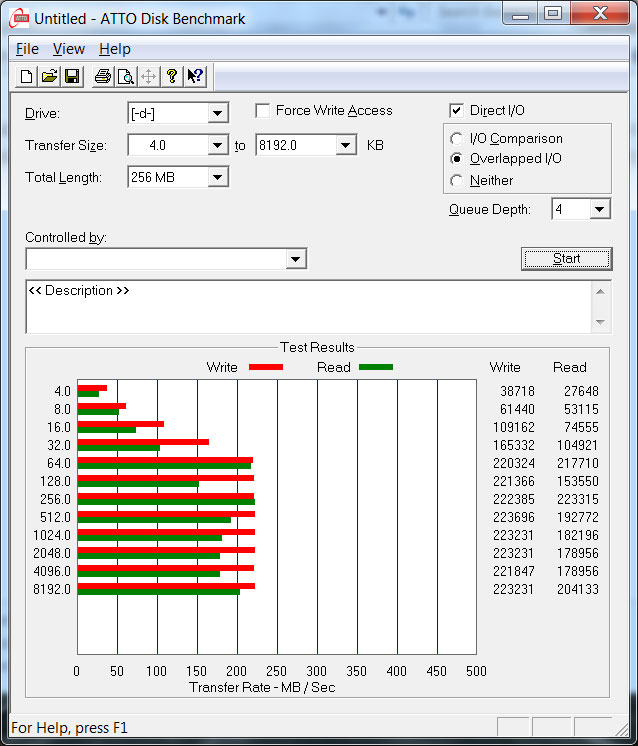Select the I/O Comparison radio button
The height and width of the screenshot is (746, 638).
pos(456,138)
